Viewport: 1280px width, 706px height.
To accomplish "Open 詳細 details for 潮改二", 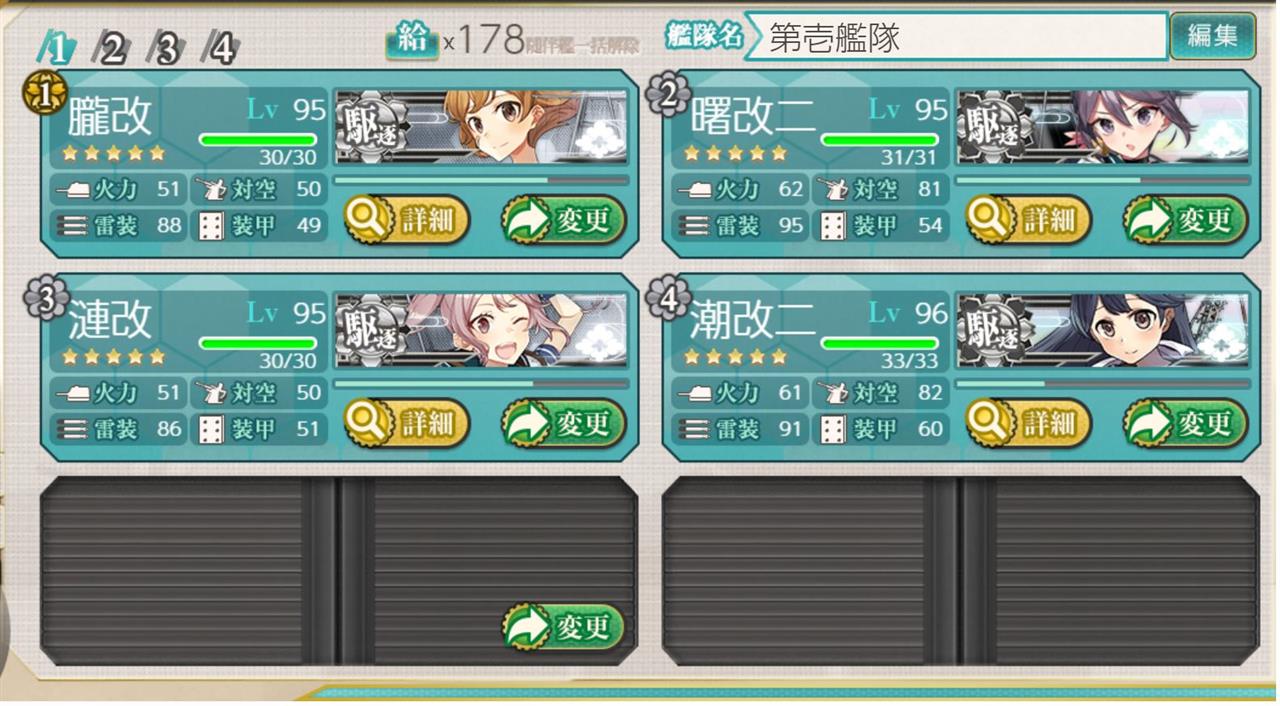I will click(1029, 424).
